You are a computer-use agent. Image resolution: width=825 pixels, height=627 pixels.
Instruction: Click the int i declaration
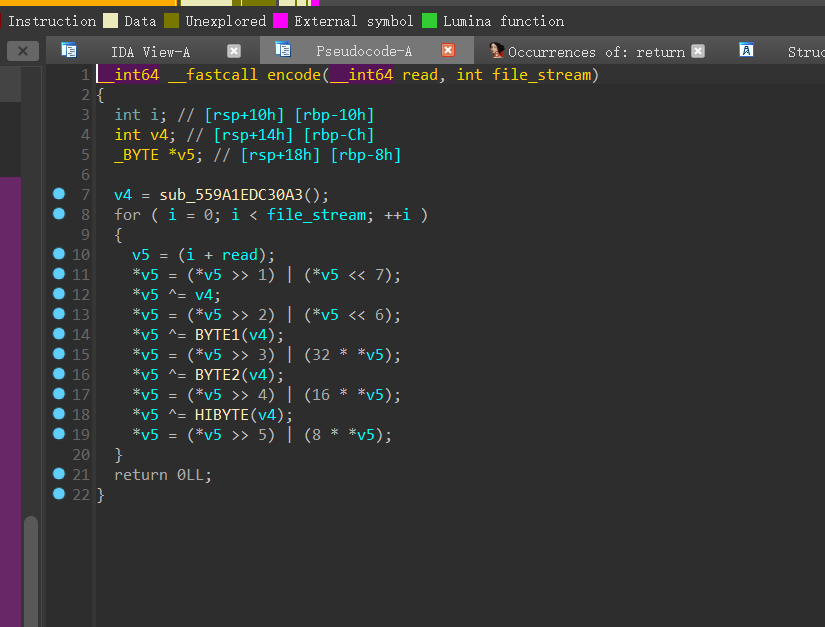point(140,115)
